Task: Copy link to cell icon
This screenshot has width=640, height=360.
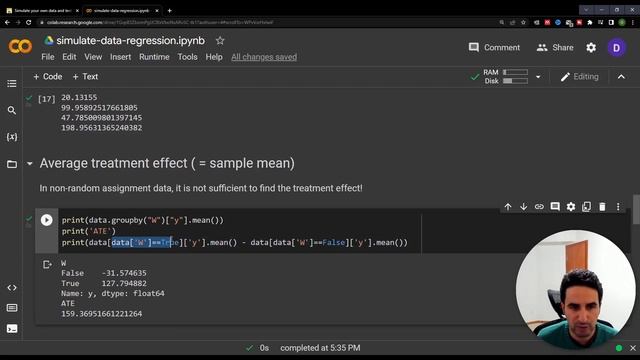Action: pyautogui.click(x=539, y=207)
